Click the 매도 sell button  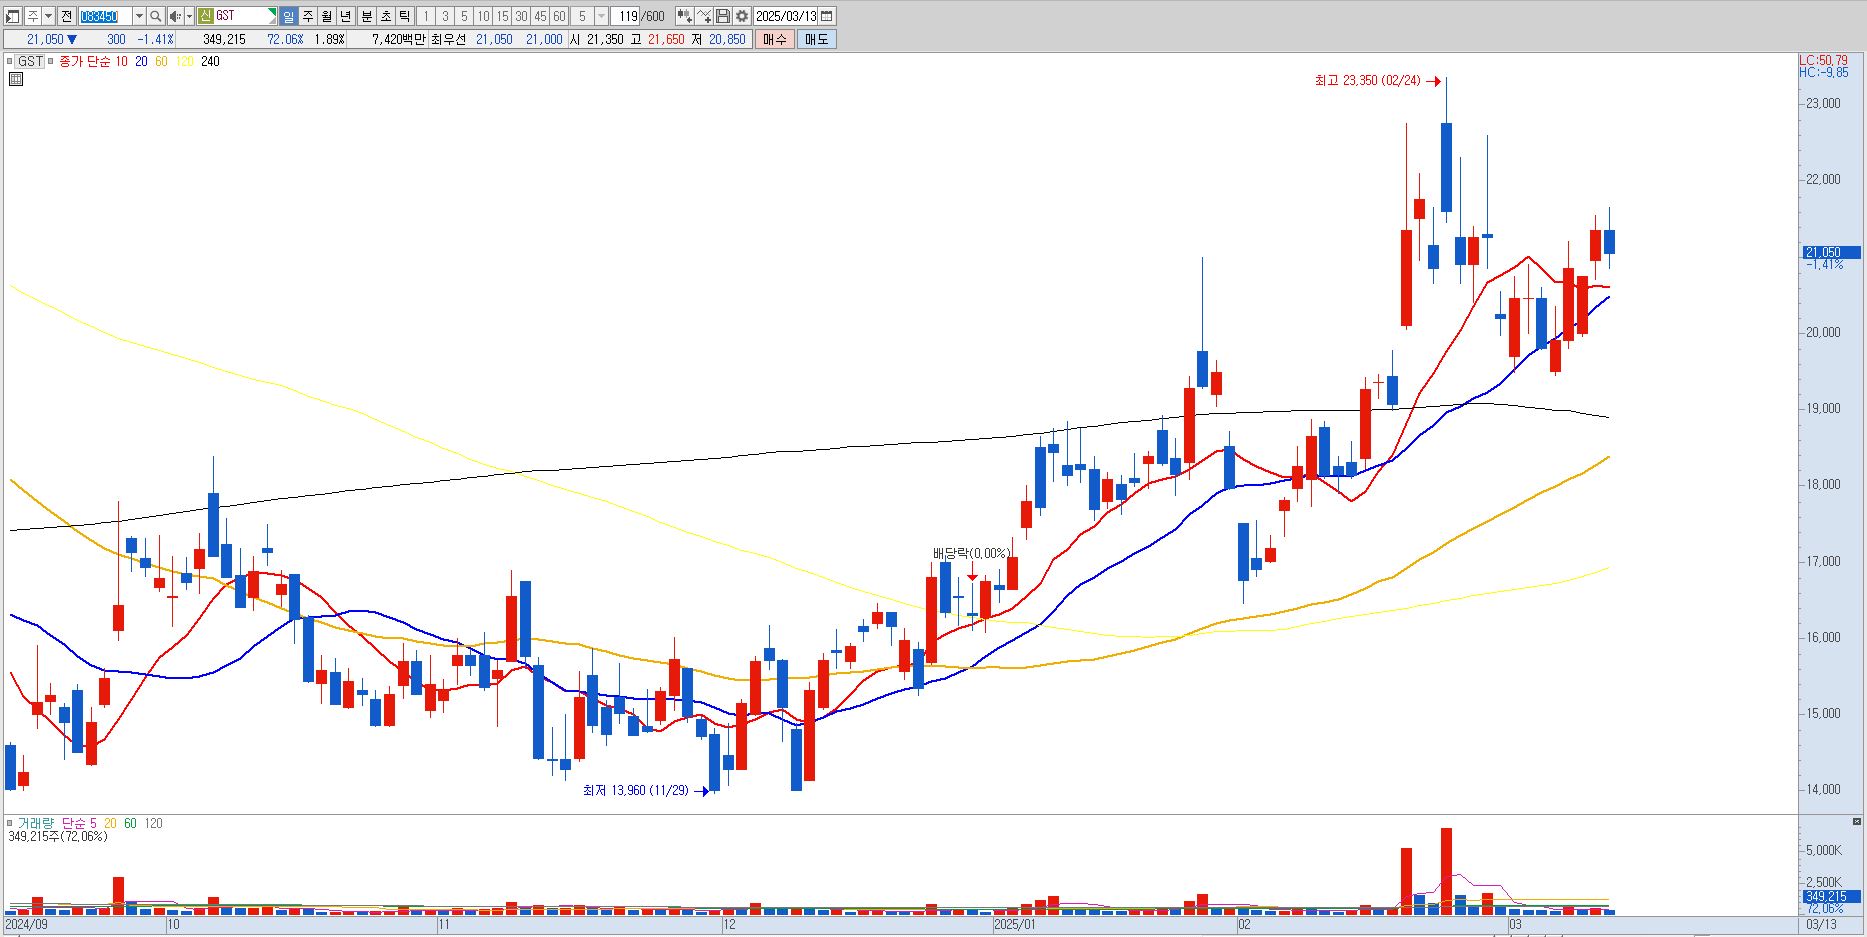click(x=817, y=39)
